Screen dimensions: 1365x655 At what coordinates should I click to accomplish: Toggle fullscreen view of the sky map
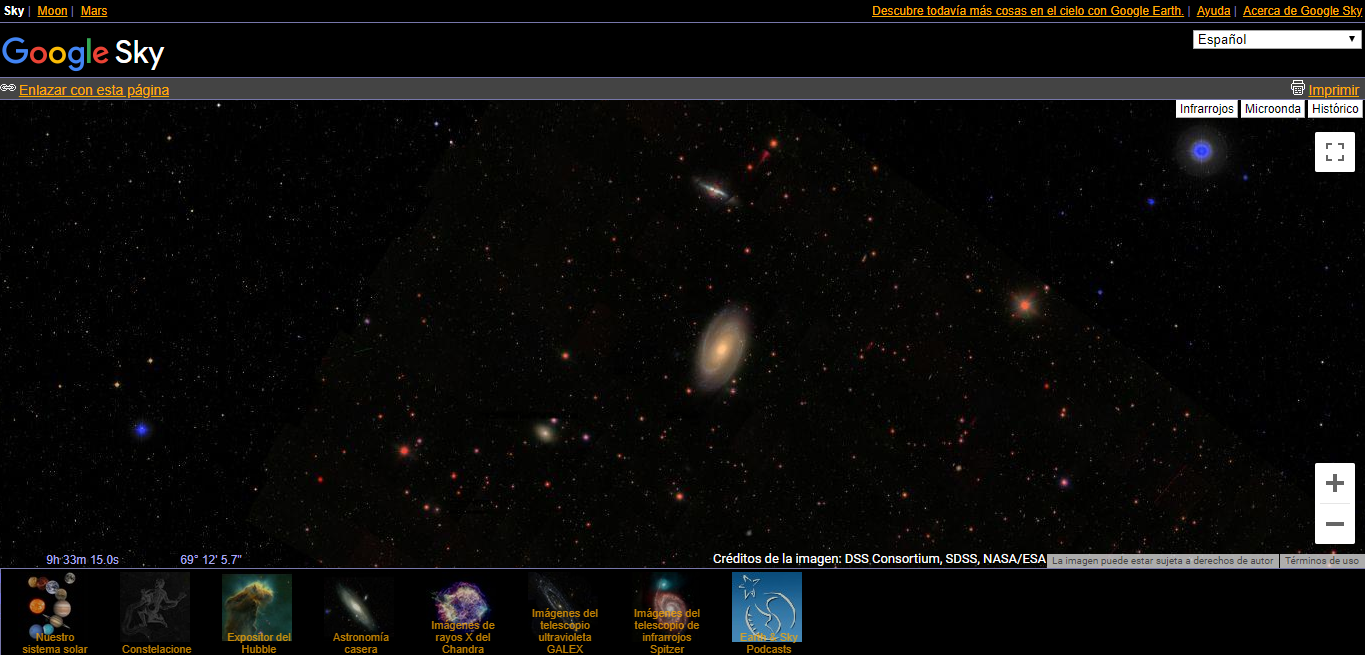[1334, 152]
